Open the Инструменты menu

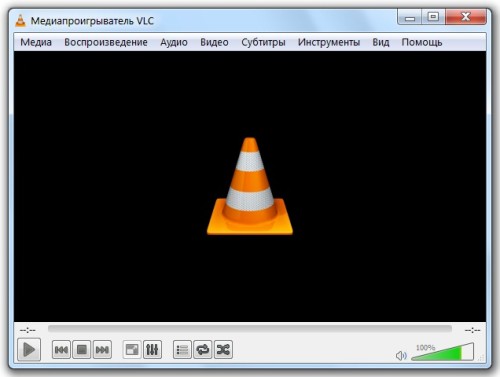click(329, 42)
